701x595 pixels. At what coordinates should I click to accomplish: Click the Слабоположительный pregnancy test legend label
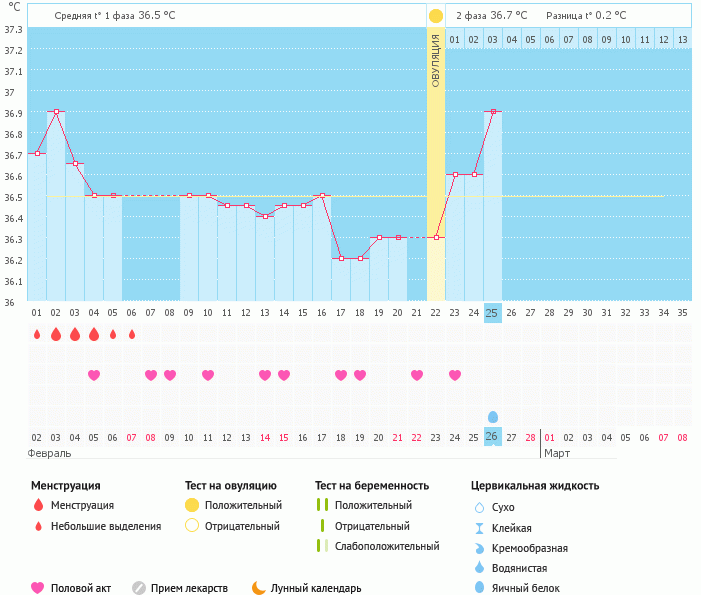(x=387, y=546)
